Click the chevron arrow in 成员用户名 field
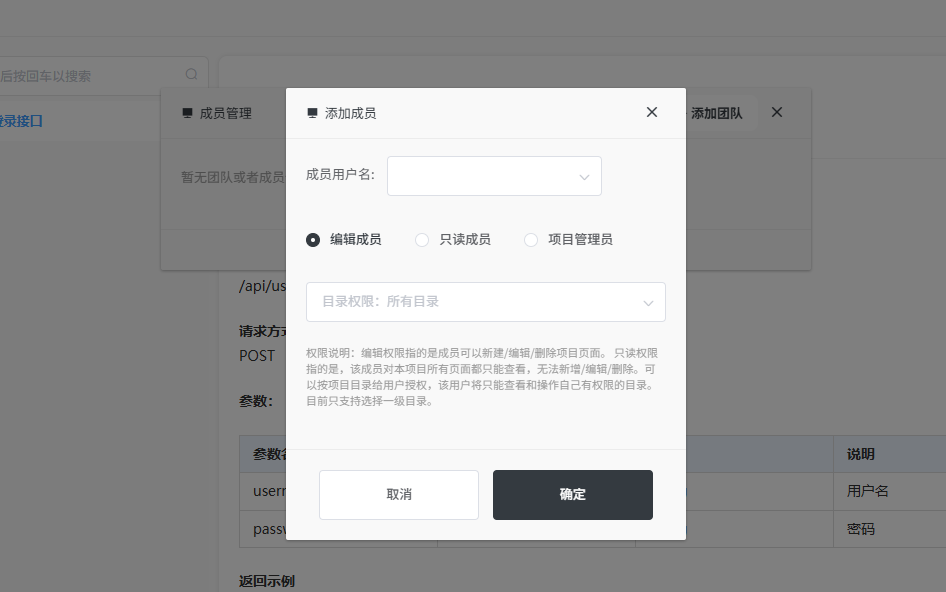Screen dimensions: 946x592 coord(584,177)
